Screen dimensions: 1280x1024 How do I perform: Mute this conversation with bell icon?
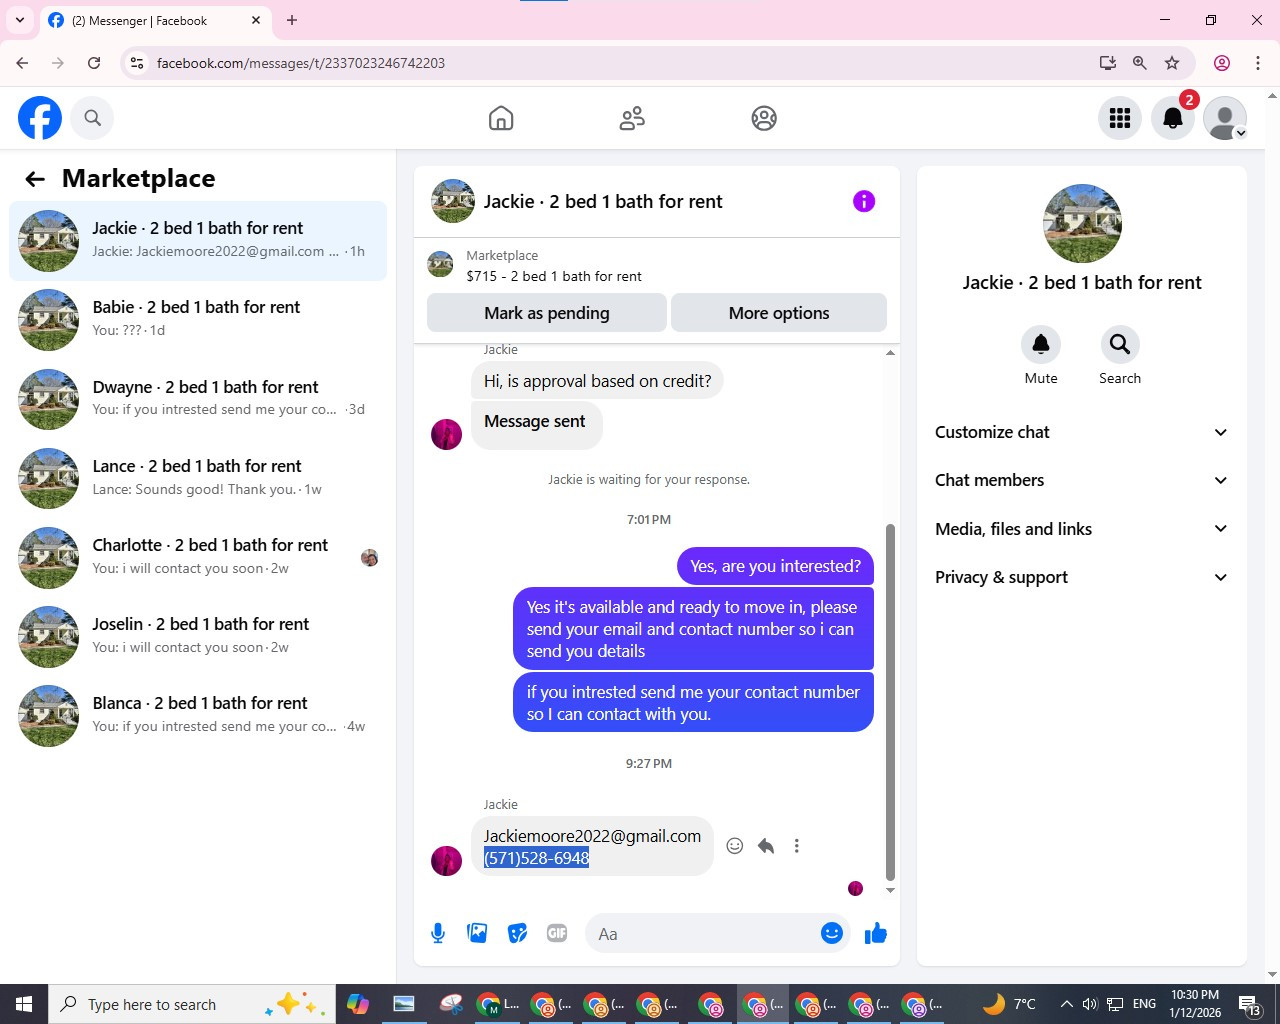1041,344
